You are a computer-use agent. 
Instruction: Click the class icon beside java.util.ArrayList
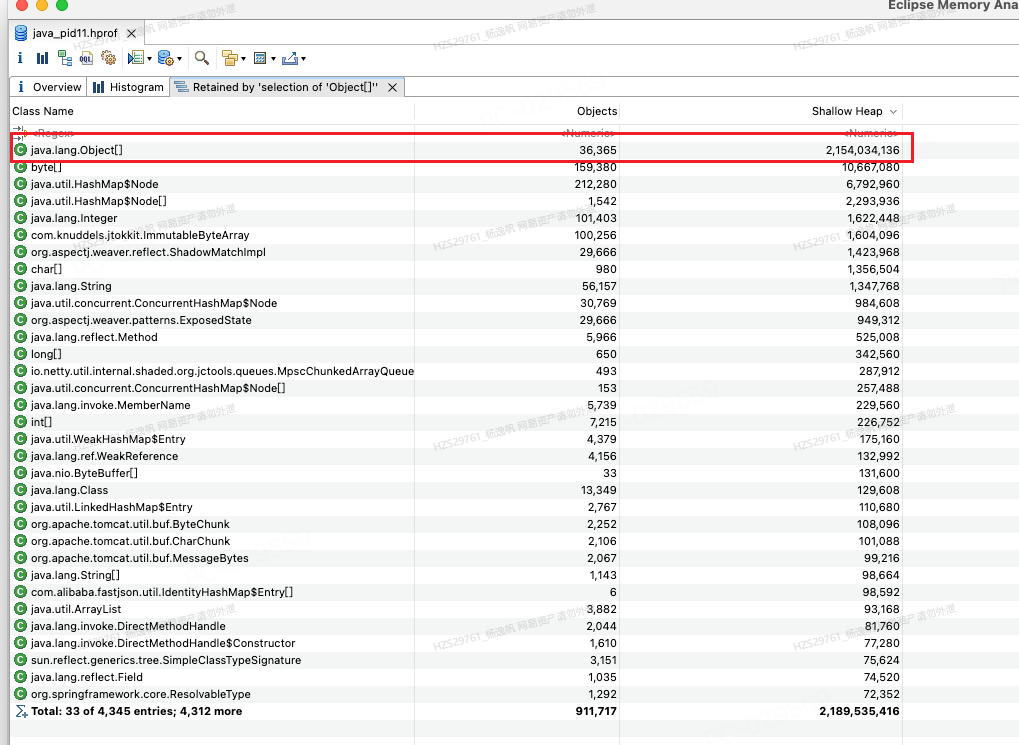point(20,609)
